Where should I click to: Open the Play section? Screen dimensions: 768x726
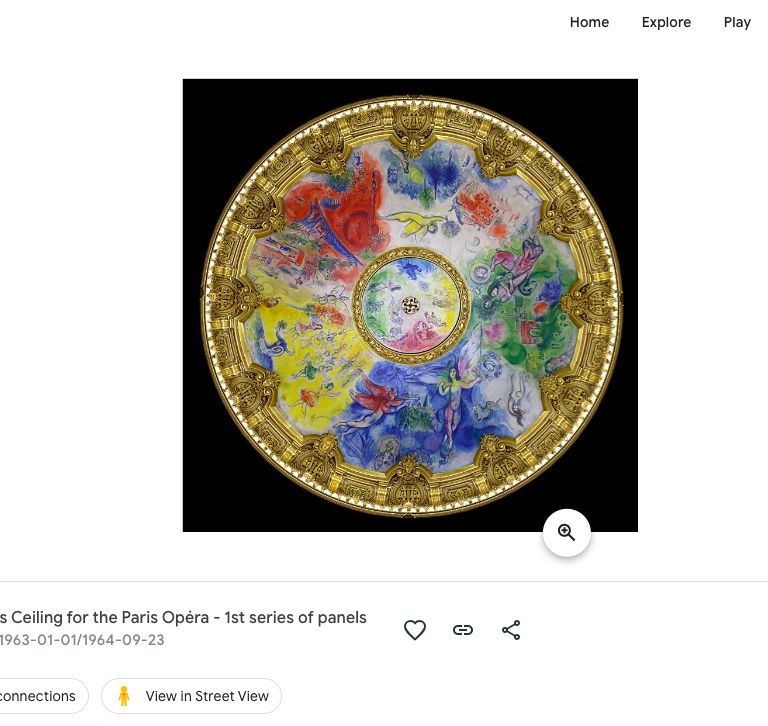click(737, 23)
